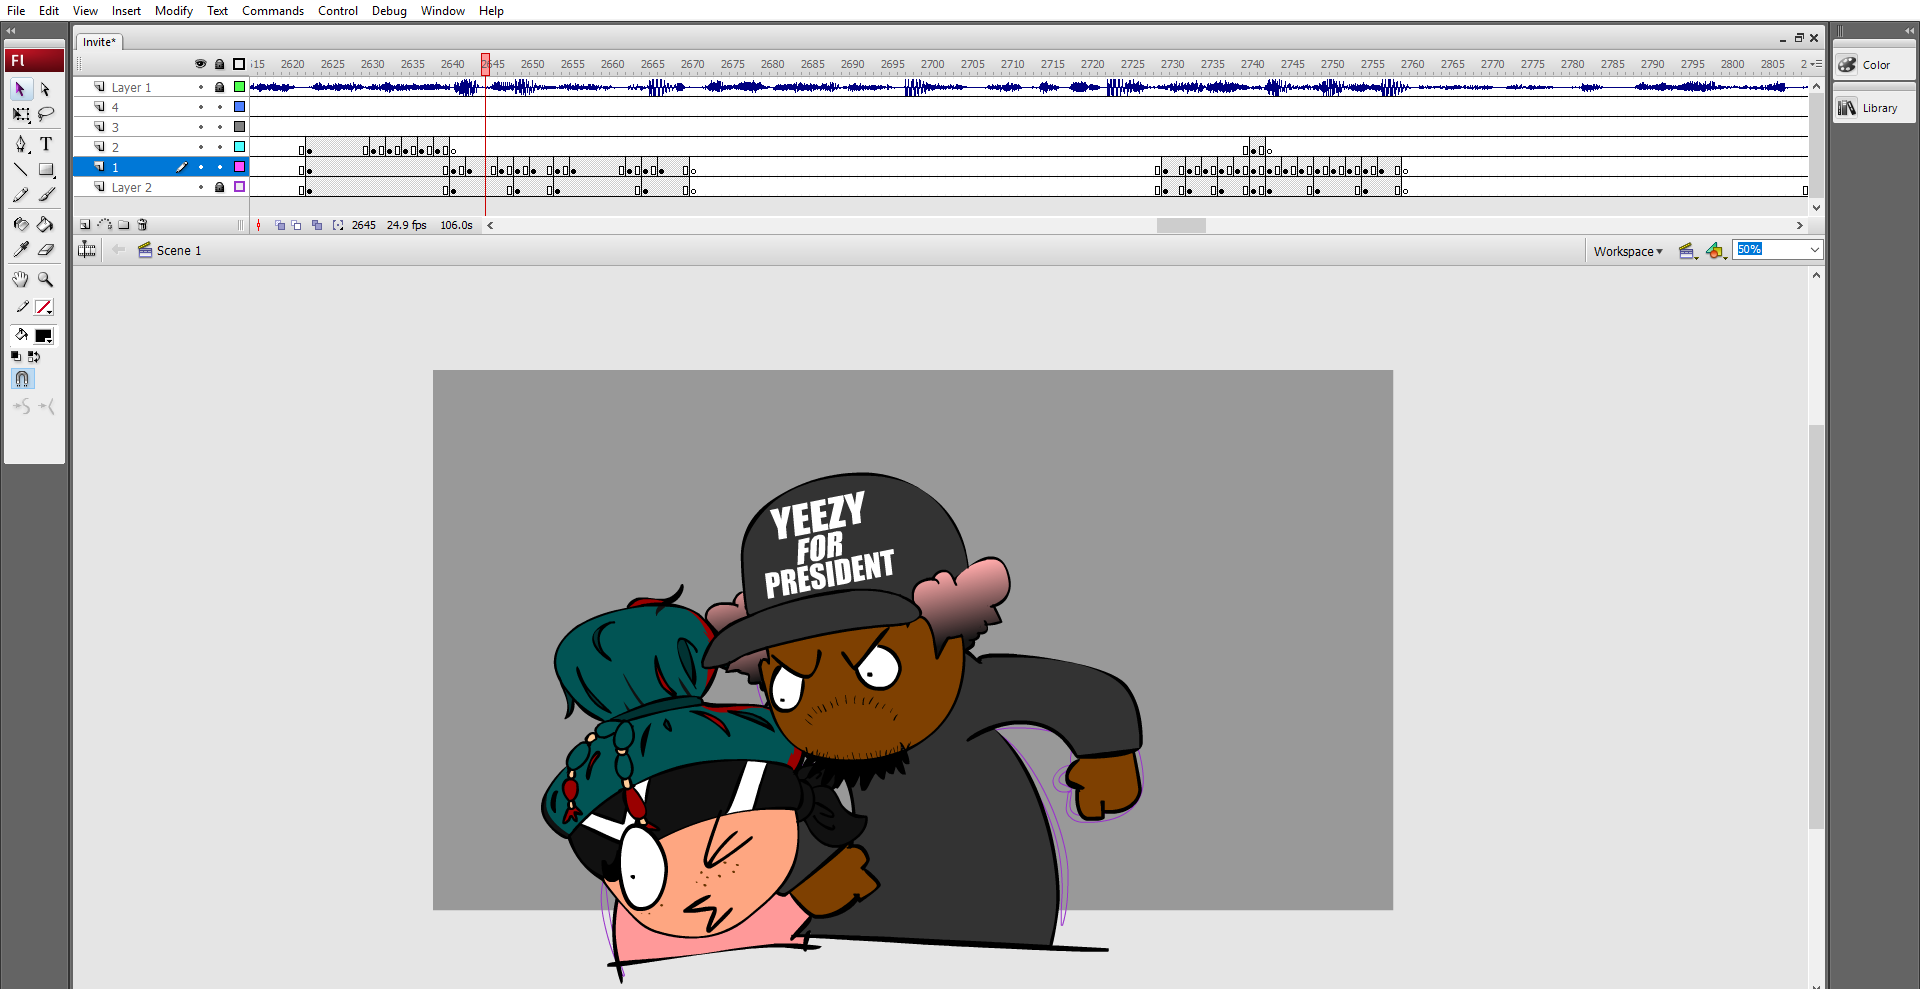Select the Selection (black arrow) tool
The height and width of the screenshot is (989, 1920).
pyautogui.click(x=20, y=89)
